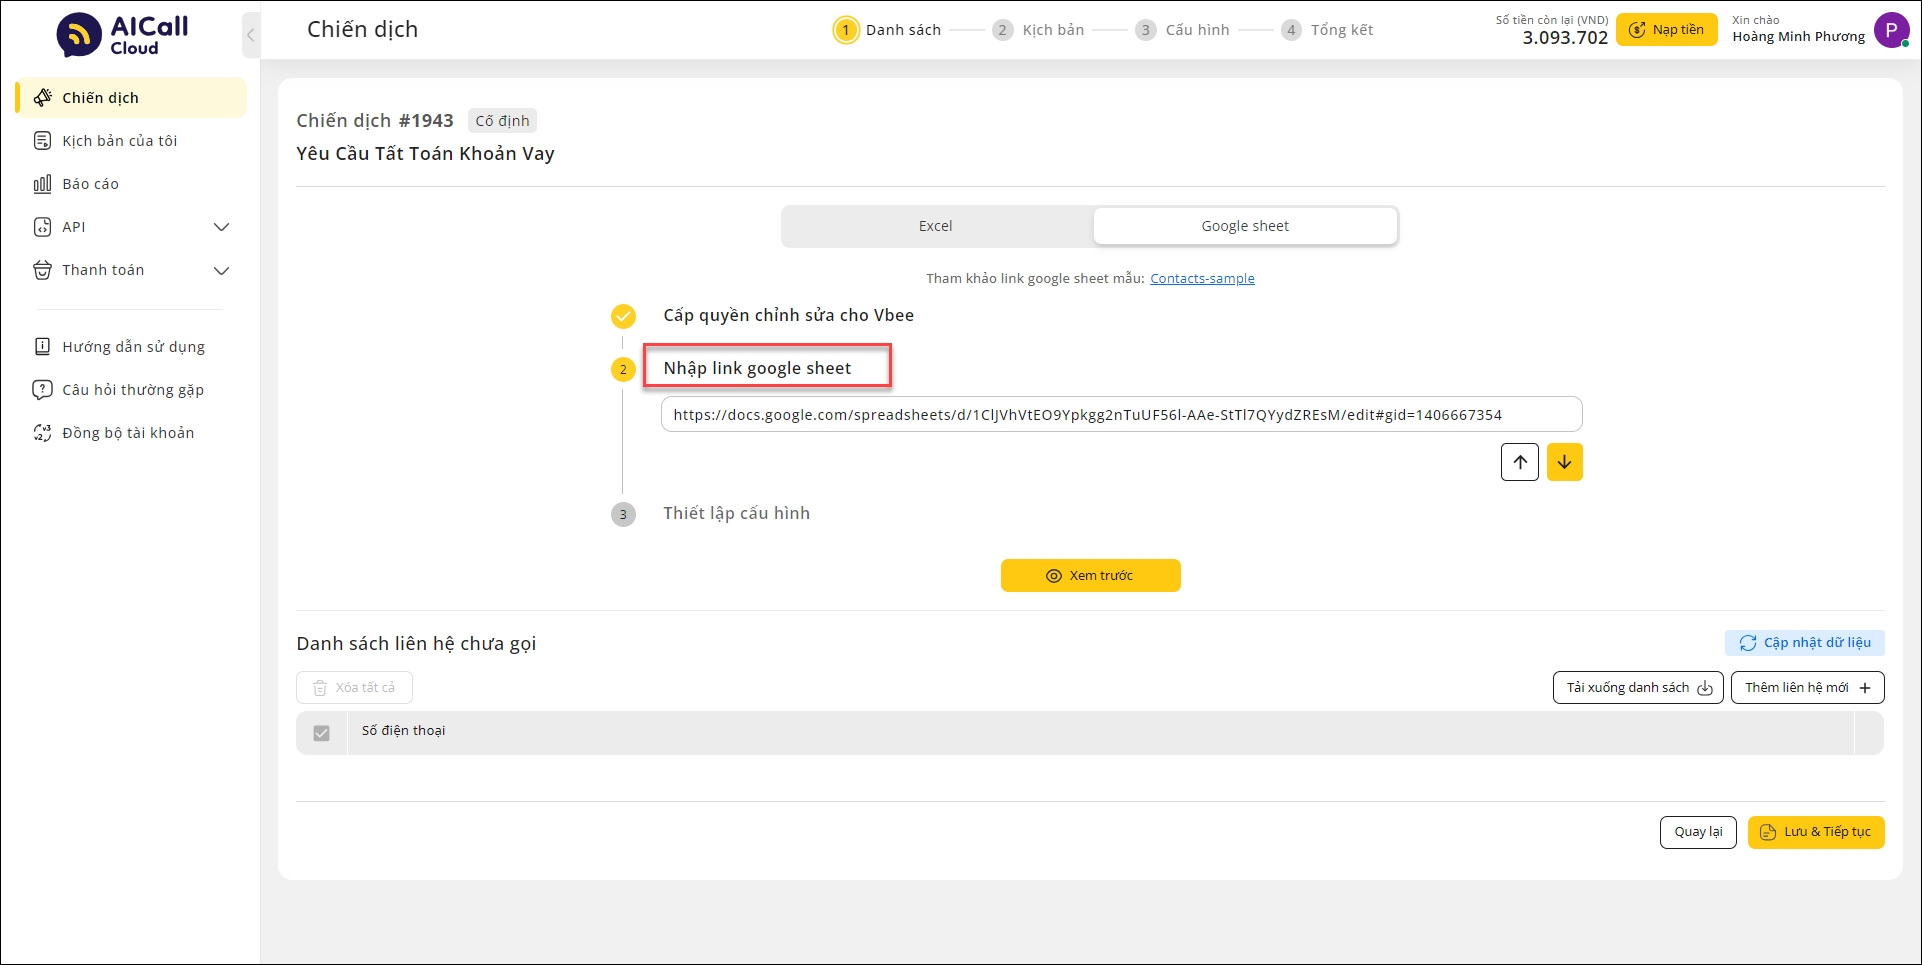This screenshot has width=1922, height=965.
Task: Collapse the sidebar with the arrow handle
Action: pos(250,36)
